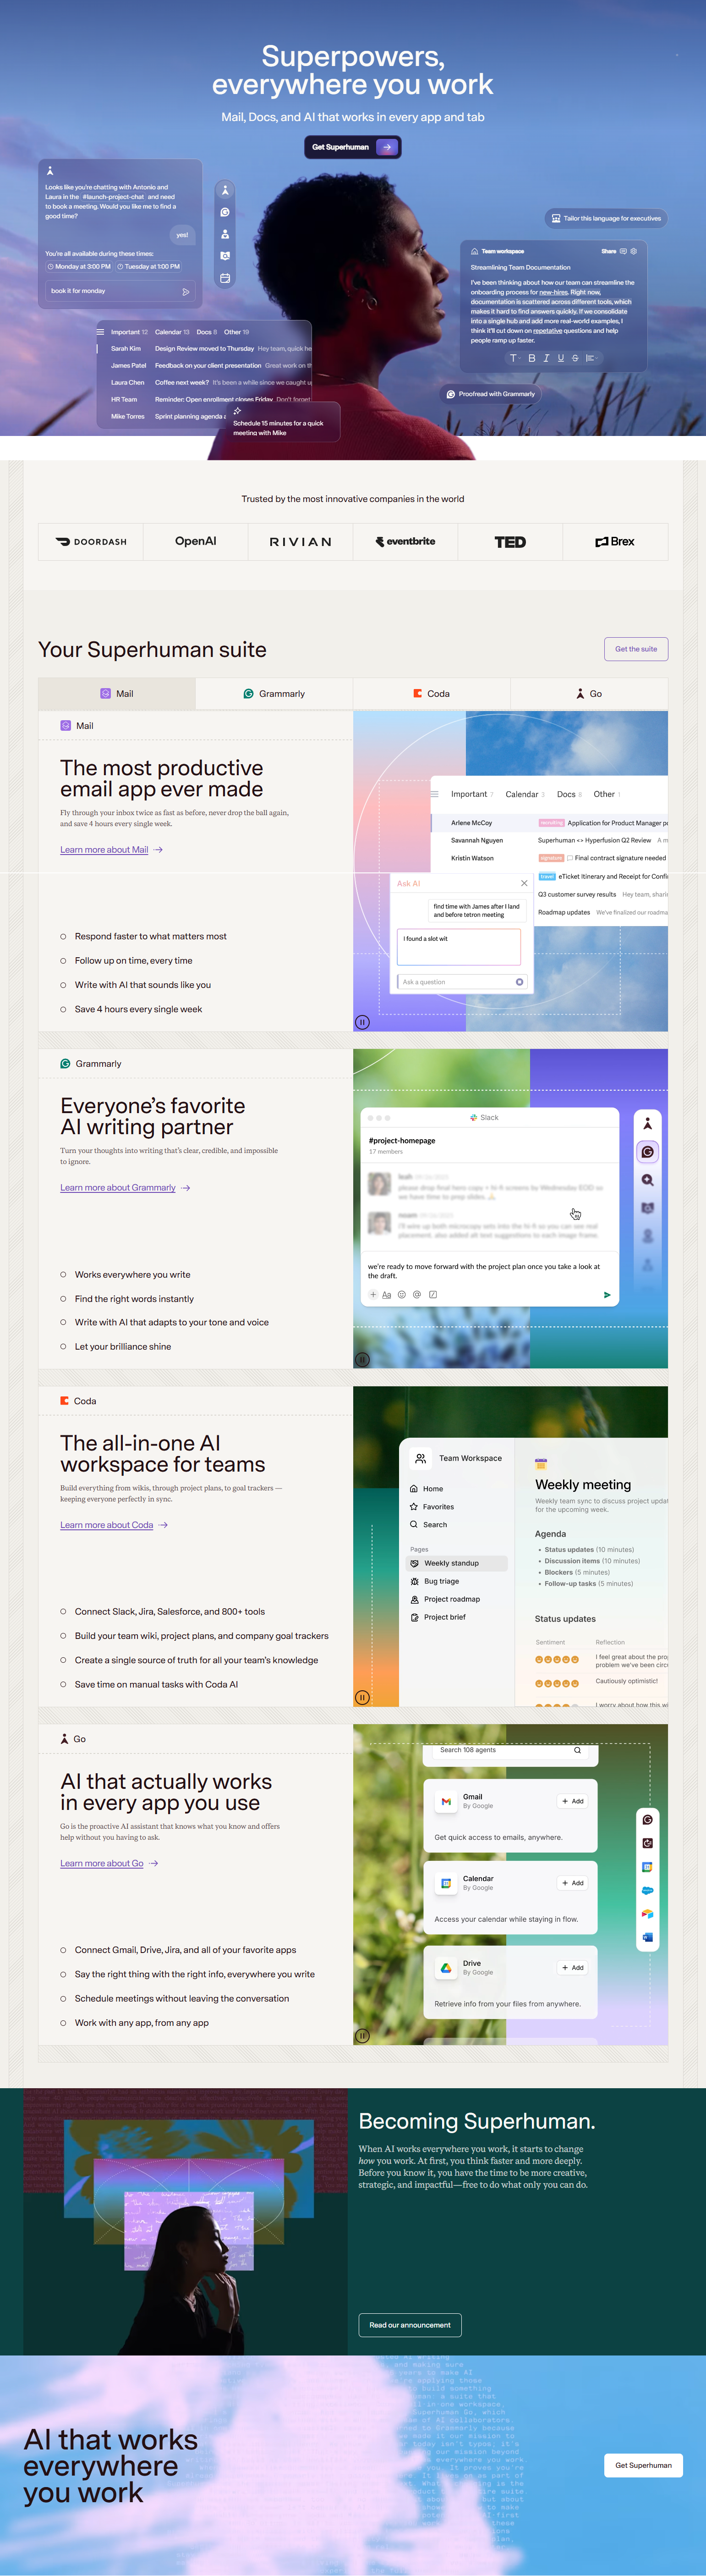Click the calendar icon in the hero sidebar
706x2576 pixels.
pyautogui.click(x=225, y=278)
